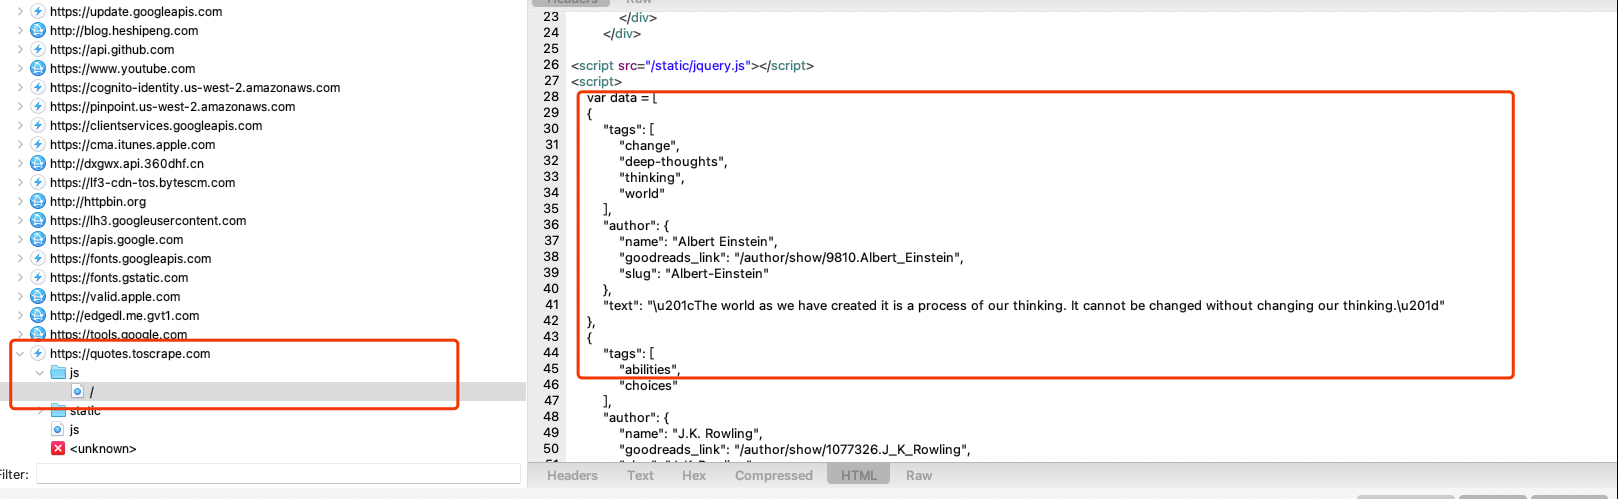Select the slash request under js folder

263,392
